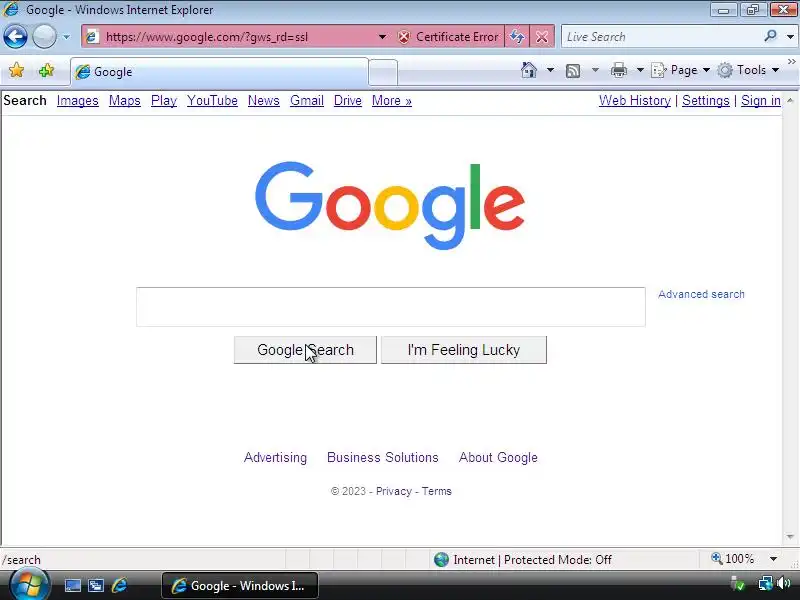
Task: Click the network tray icon
Action: click(x=765, y=583)
